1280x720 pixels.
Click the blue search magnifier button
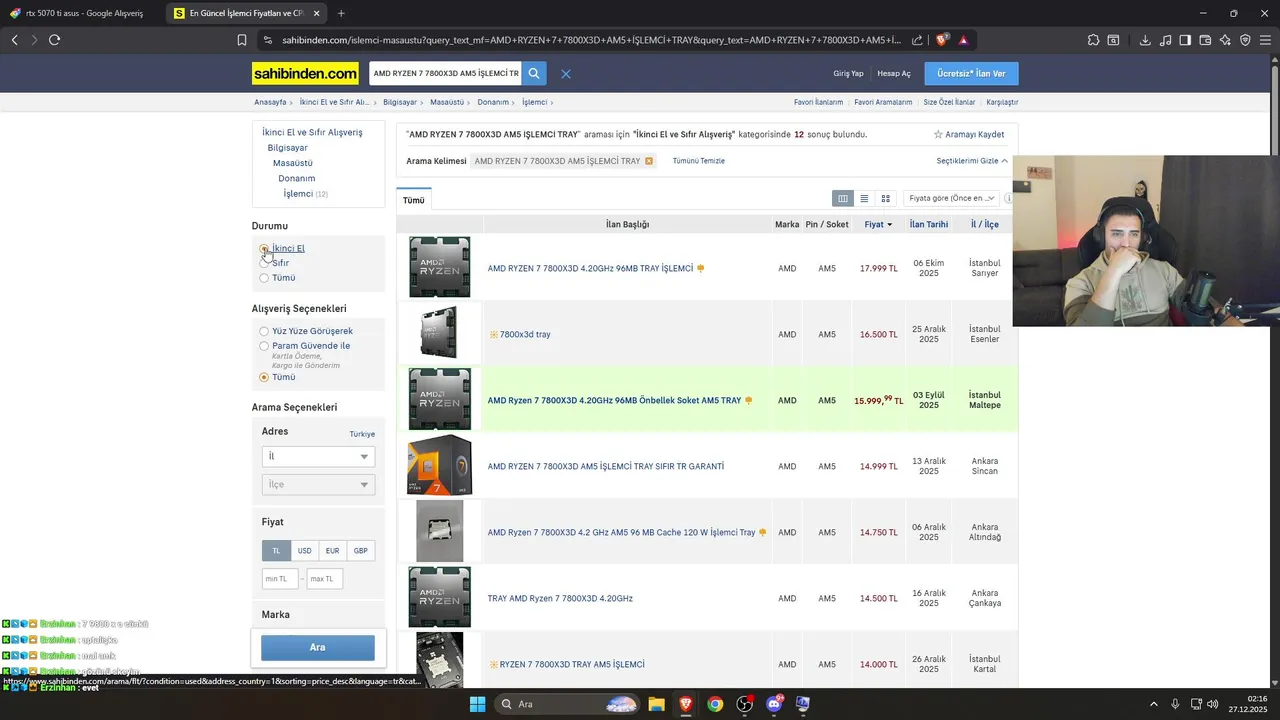click(x=534, y=74)
